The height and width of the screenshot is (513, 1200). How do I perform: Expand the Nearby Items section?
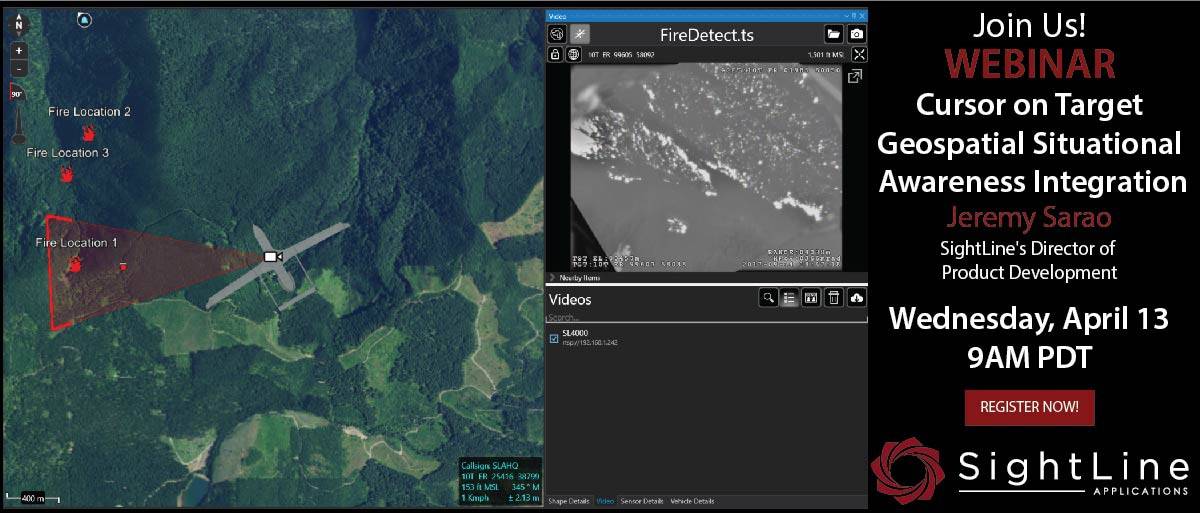[580, 277]
